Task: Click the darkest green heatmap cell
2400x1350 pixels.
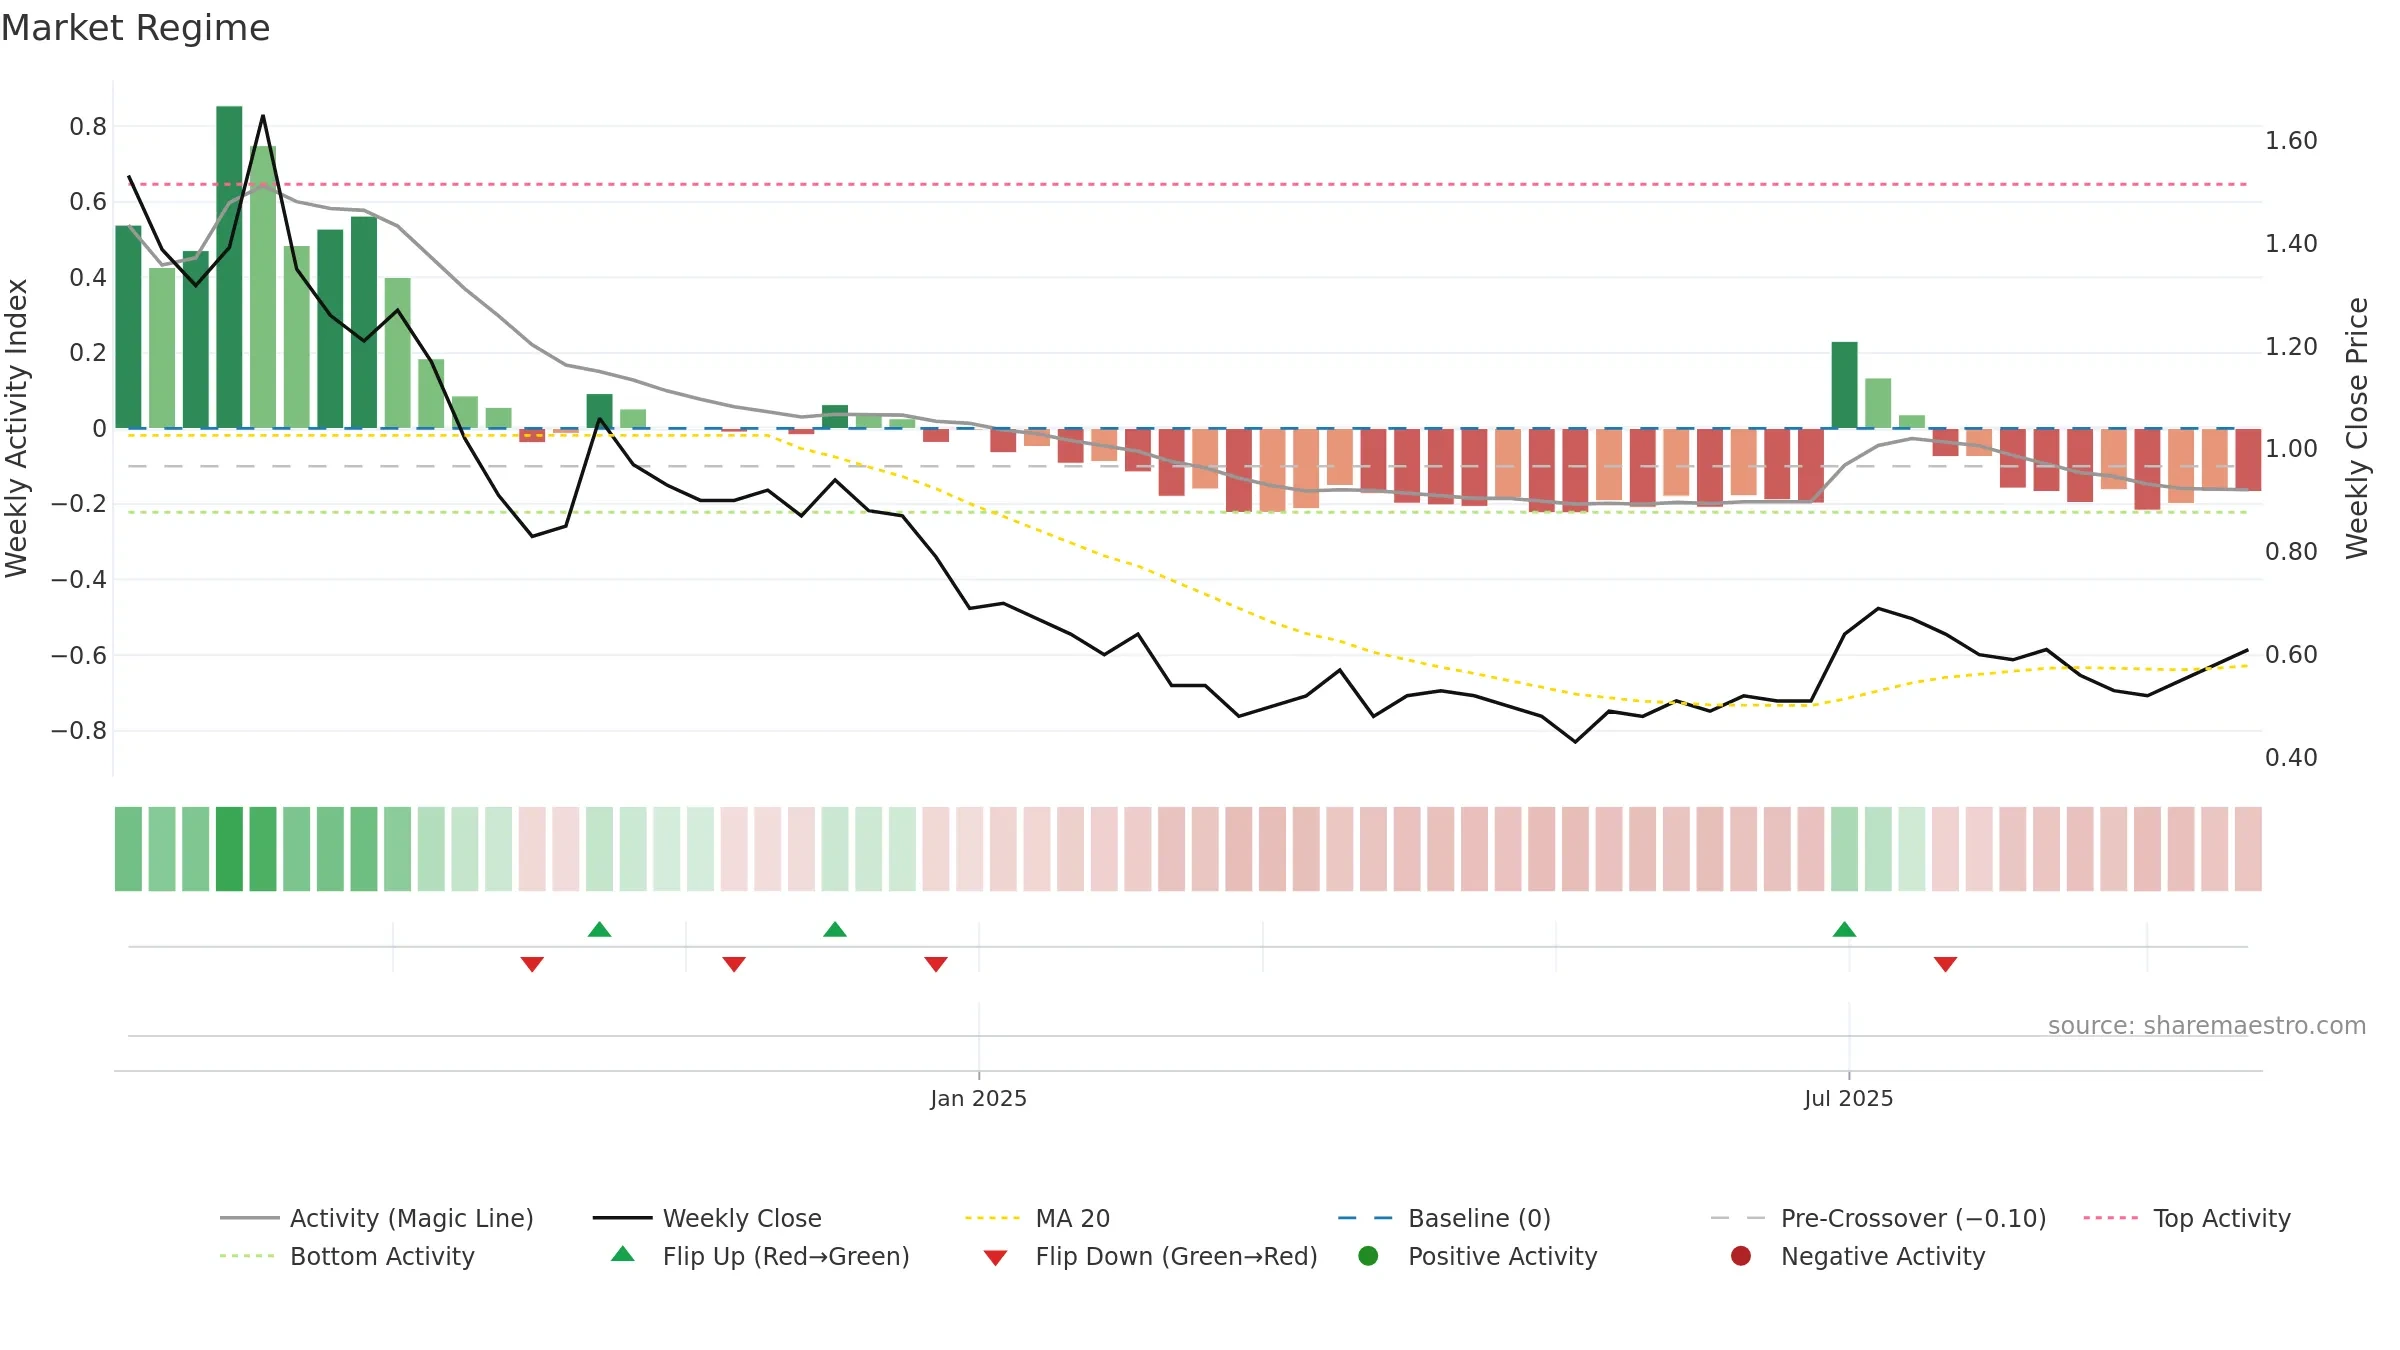Action: (229, 849)
